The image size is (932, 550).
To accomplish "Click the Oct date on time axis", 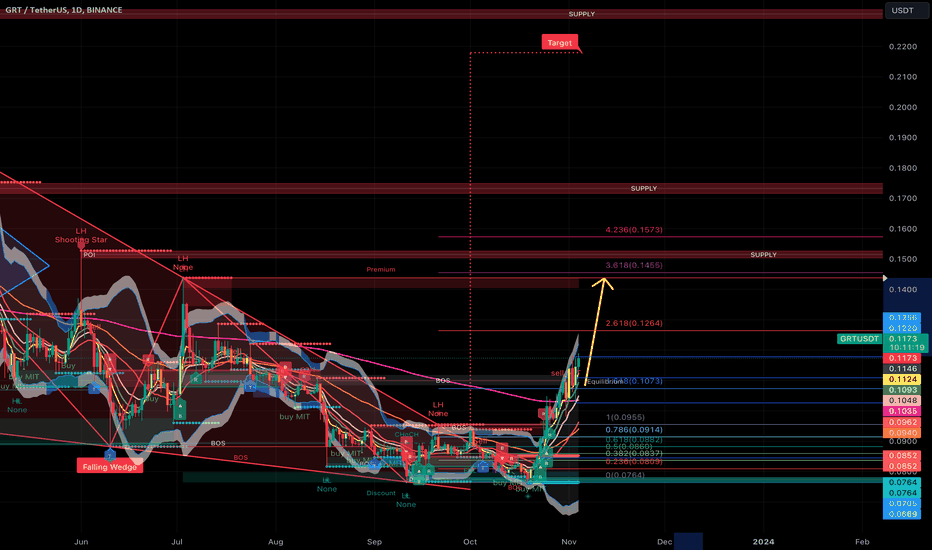I will [x=470, y=542].
